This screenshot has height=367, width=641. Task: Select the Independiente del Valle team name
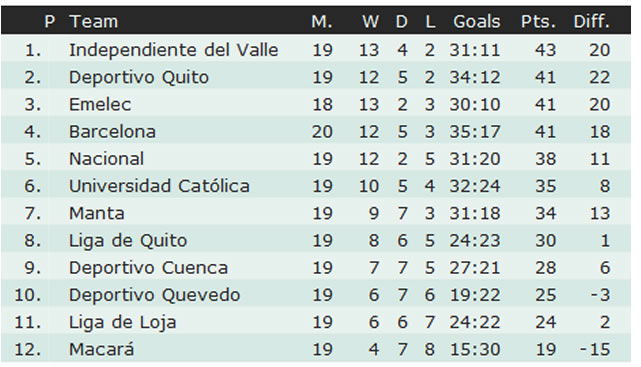click(174, 50)
